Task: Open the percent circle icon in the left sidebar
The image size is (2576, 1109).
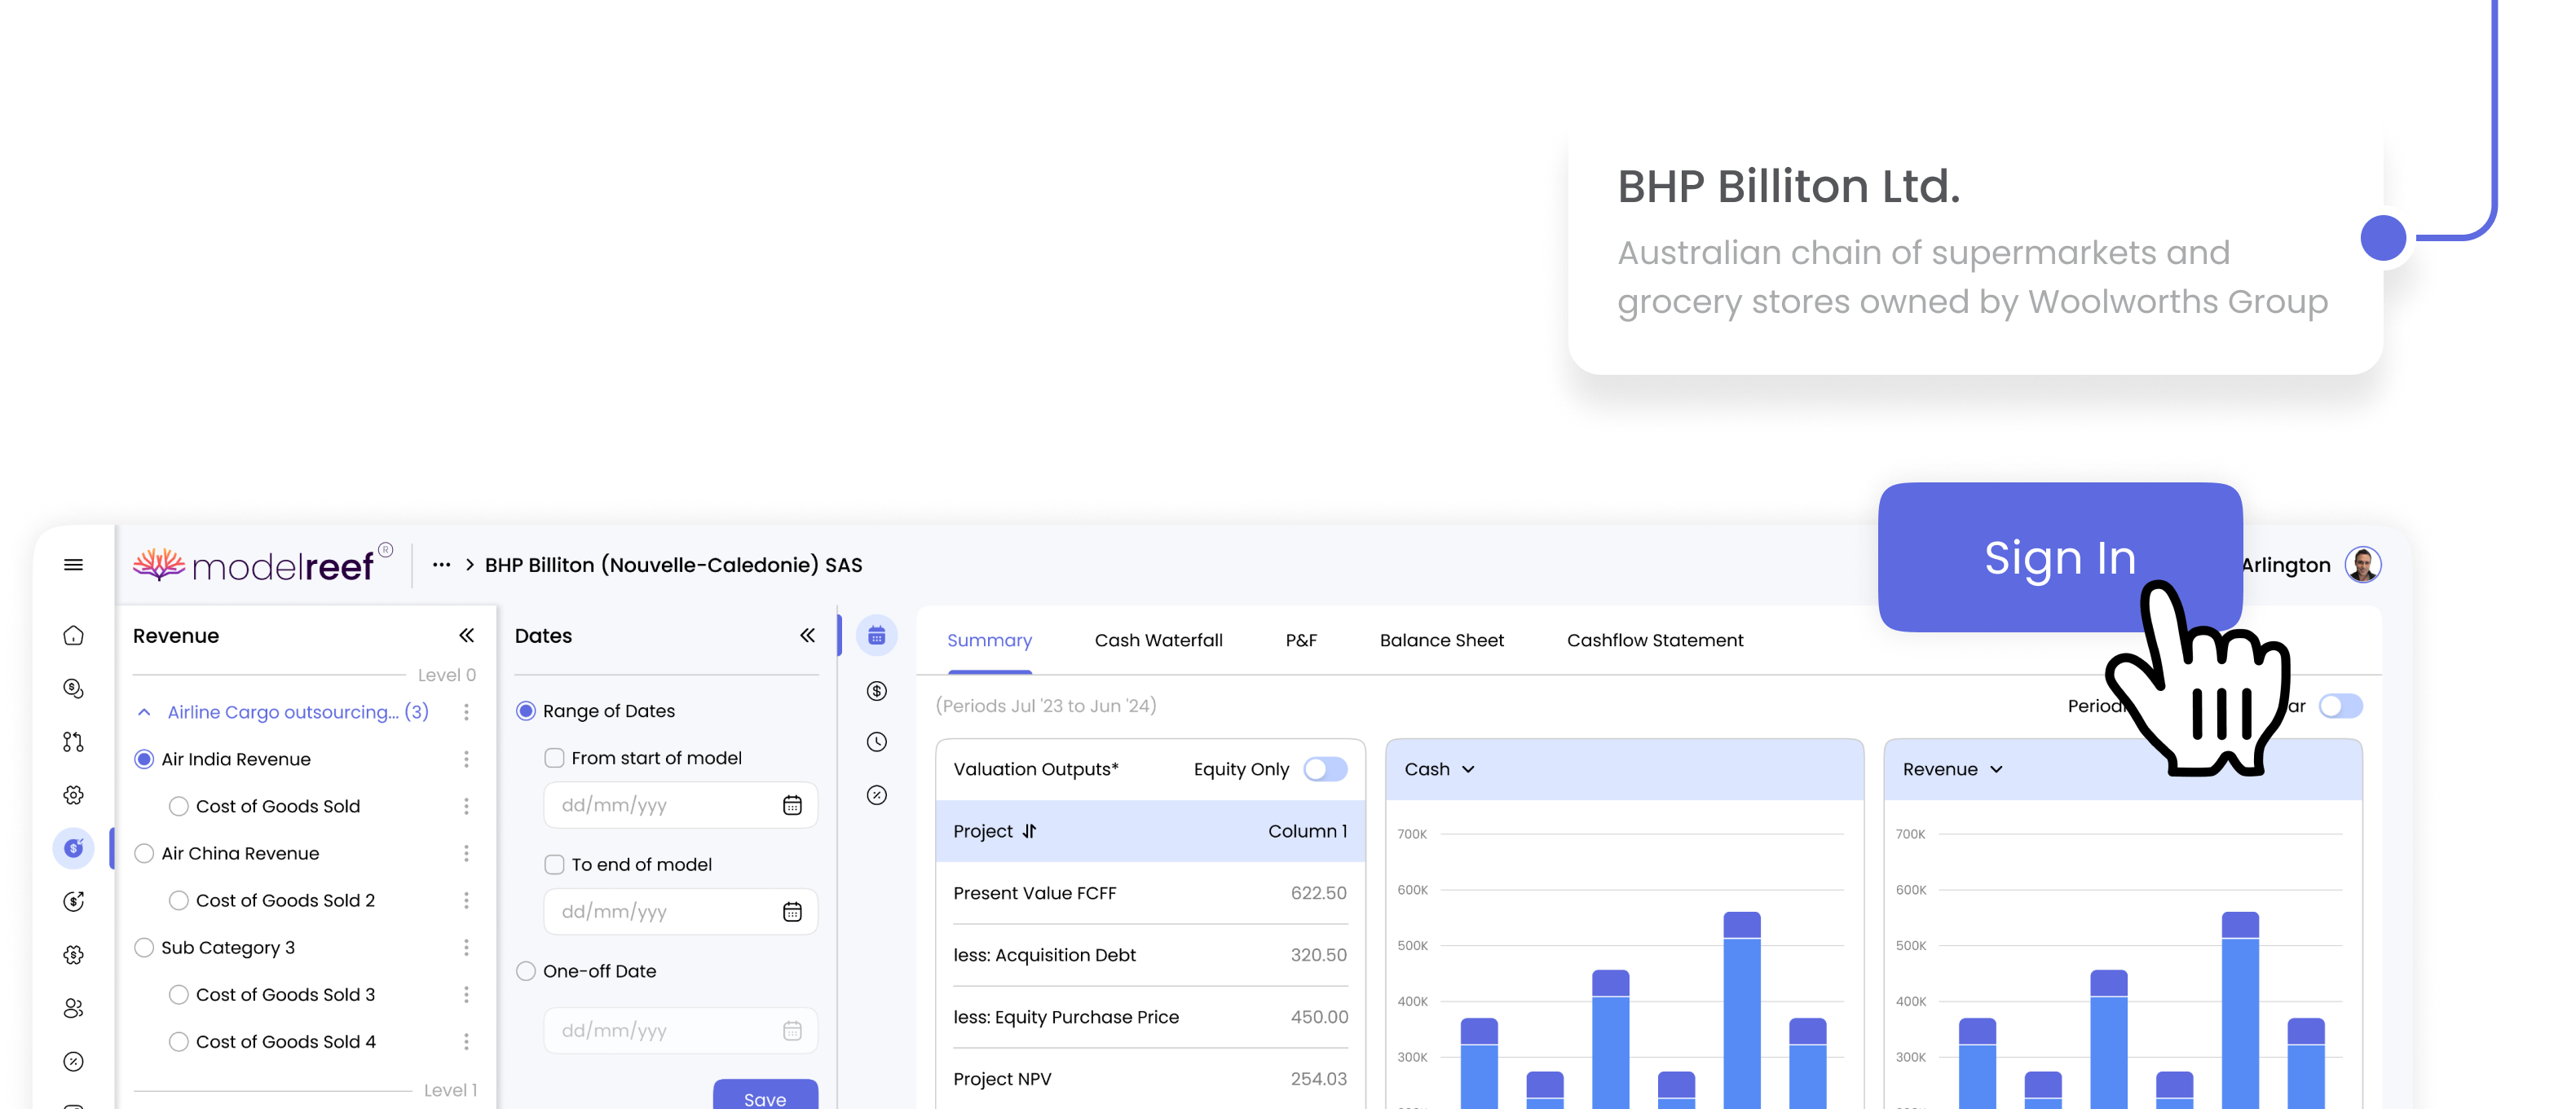Action: pos(73,1062)
